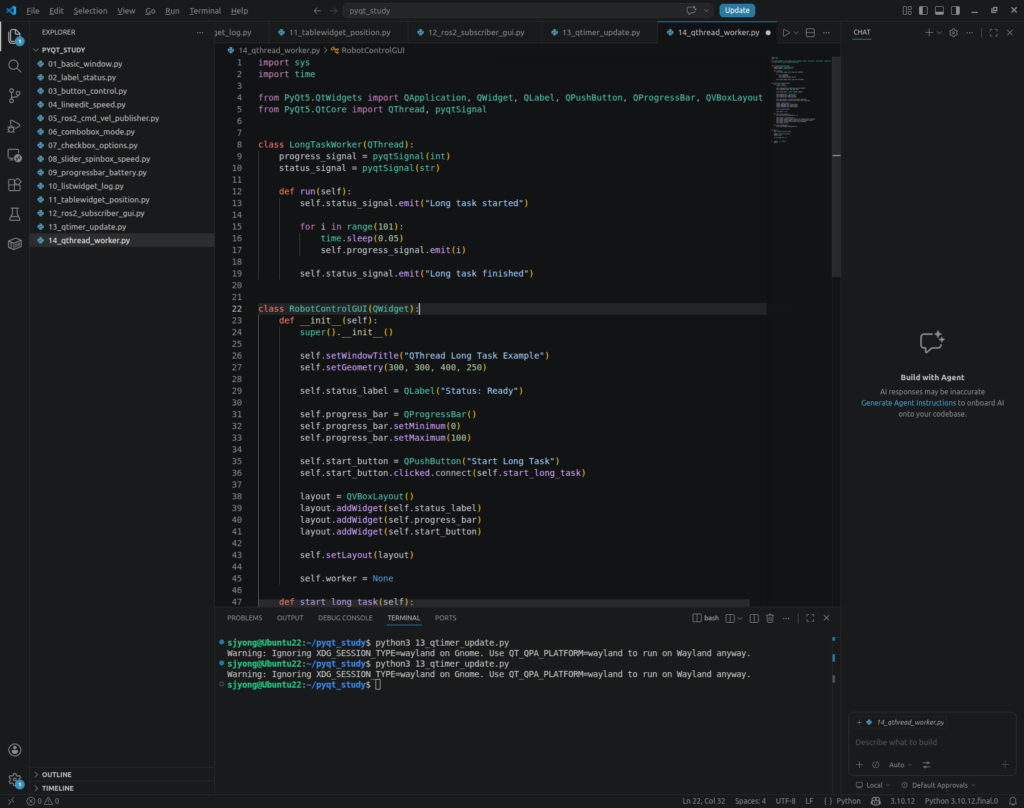The image size is (1024, 808).
Task: Collapse the PYQT_STUDY folder
Action: (122, 50)
